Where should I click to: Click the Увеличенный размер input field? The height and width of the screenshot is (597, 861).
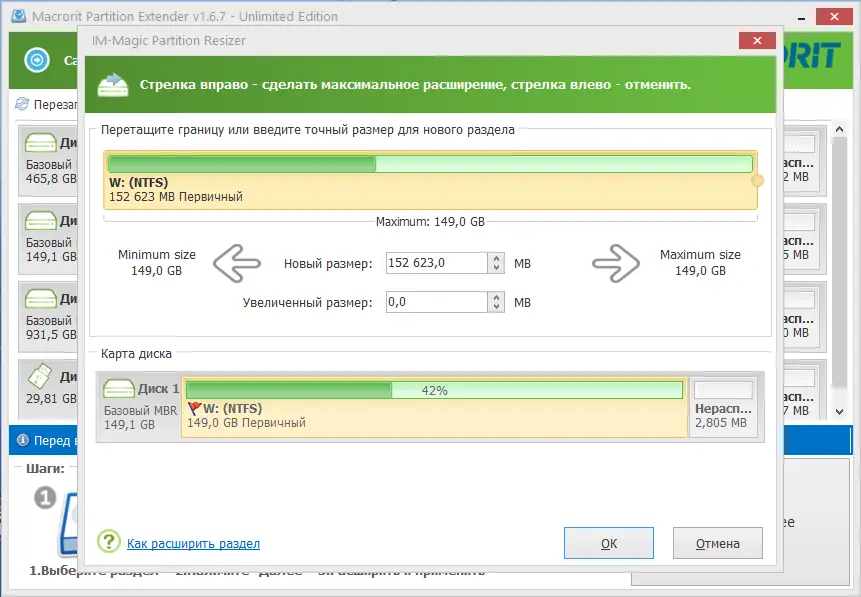437,302
